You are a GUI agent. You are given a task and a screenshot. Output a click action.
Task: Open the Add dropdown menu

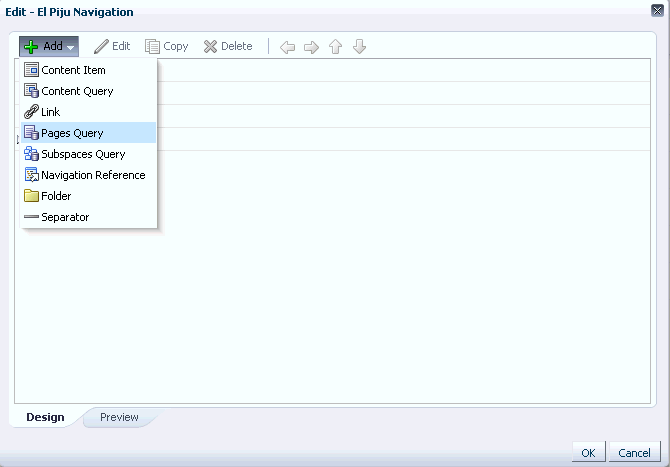(x=49, y=46)
